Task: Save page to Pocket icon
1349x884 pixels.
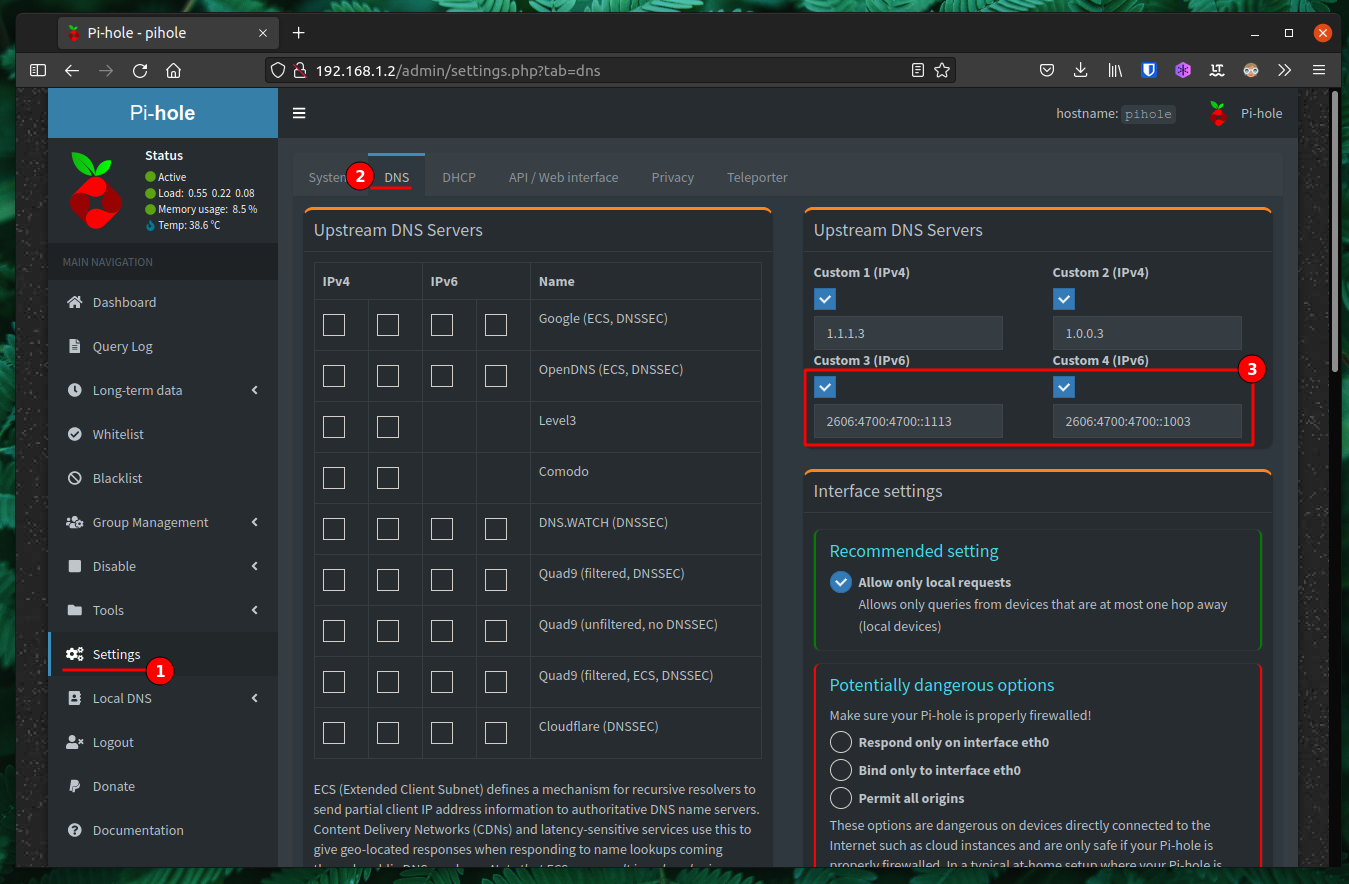Action: [x=1047, y=71]
